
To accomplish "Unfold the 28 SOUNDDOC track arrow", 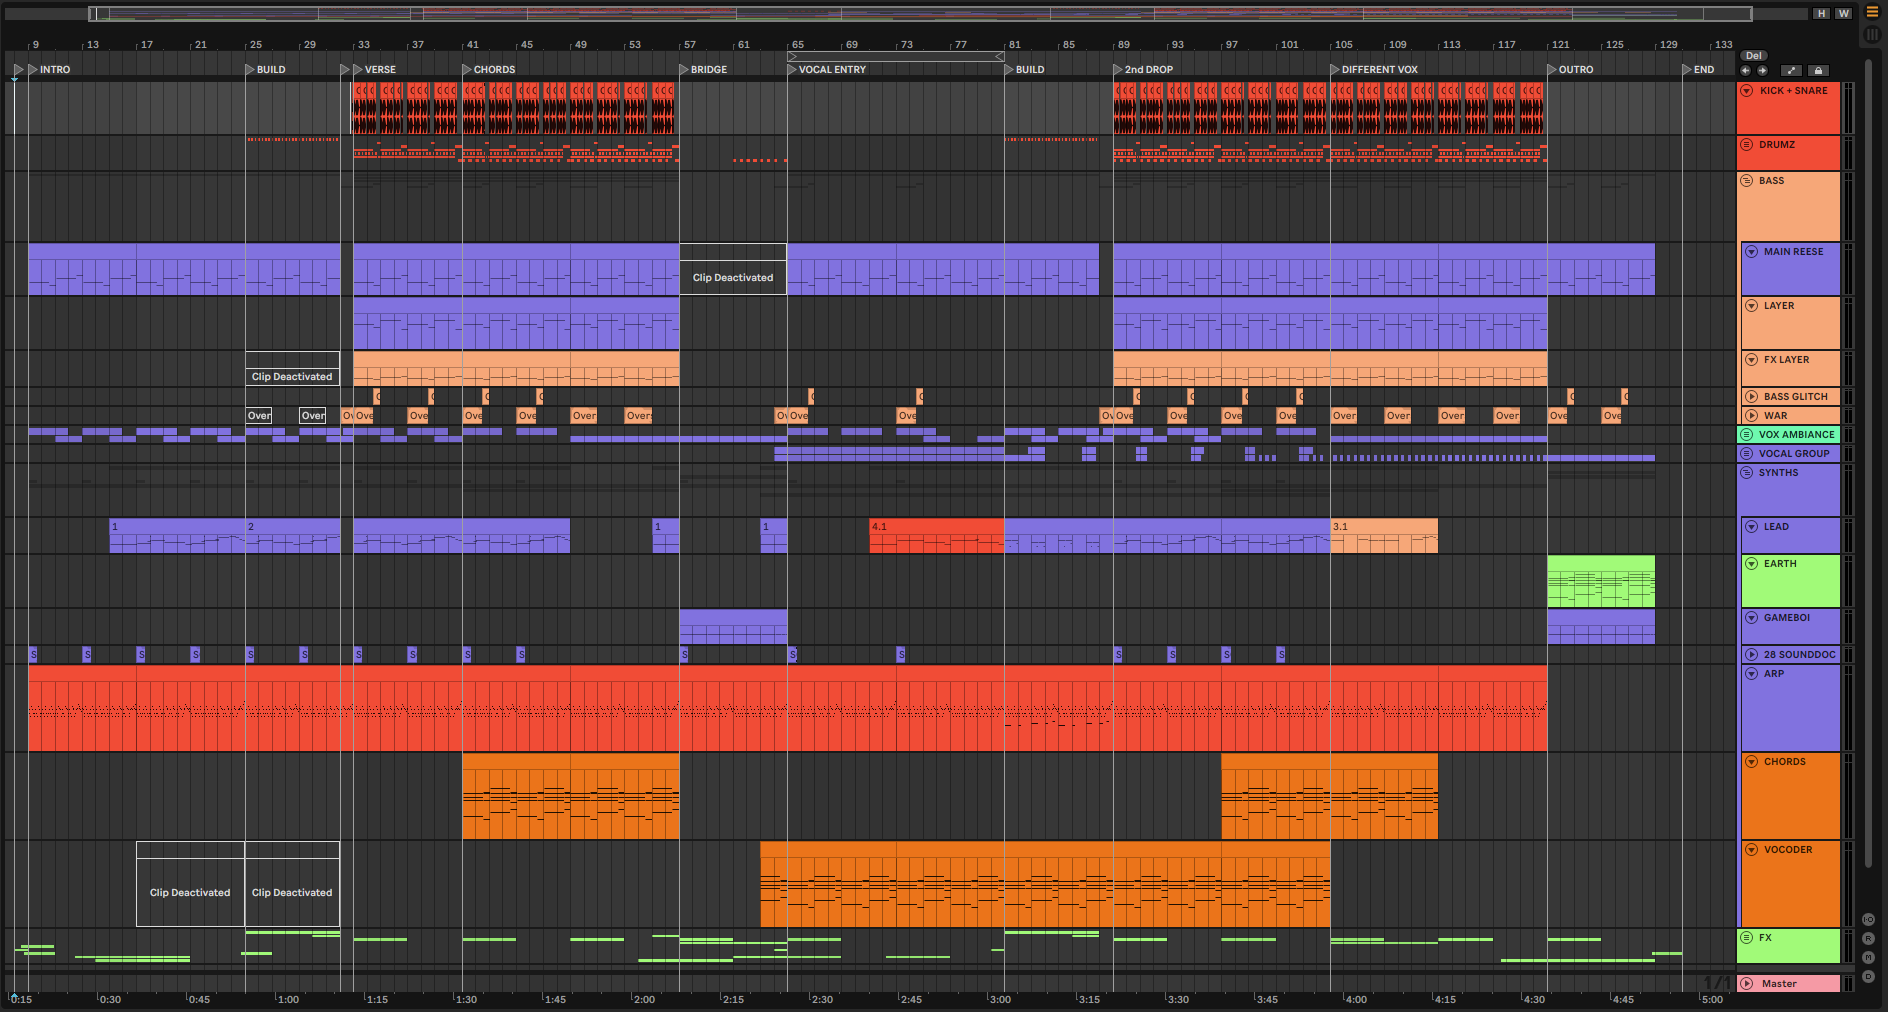I will [x=1752, y=655].
